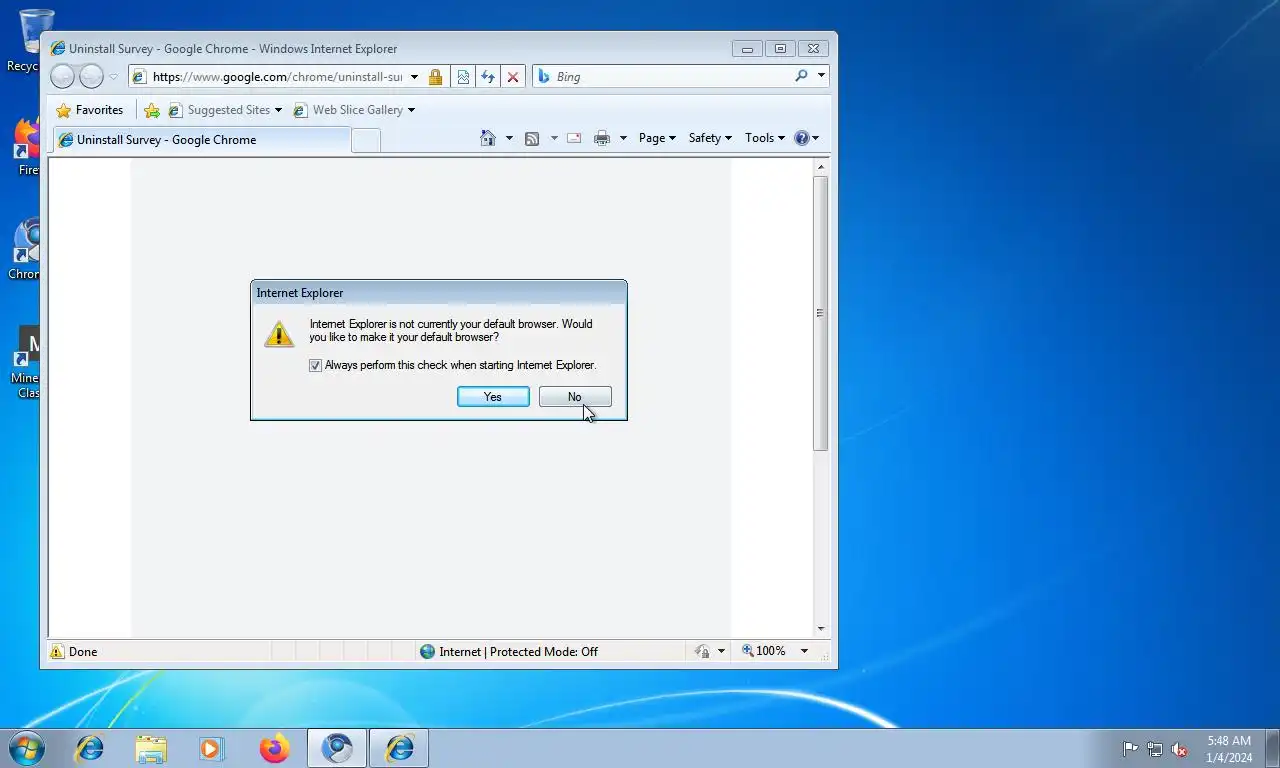Click the security lock icon

[x=435, y=77]
